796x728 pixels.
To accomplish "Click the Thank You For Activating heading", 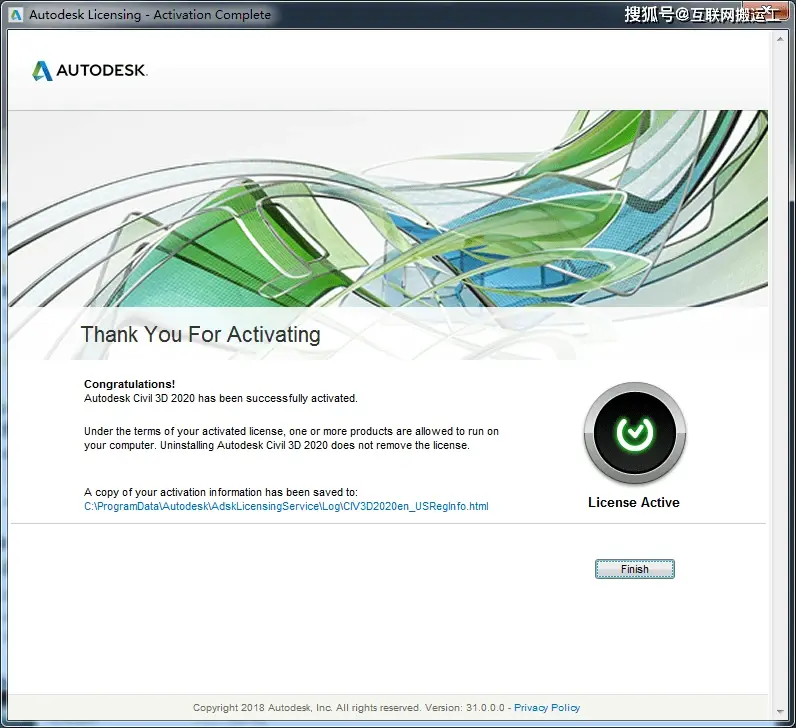I will [201, 334].
